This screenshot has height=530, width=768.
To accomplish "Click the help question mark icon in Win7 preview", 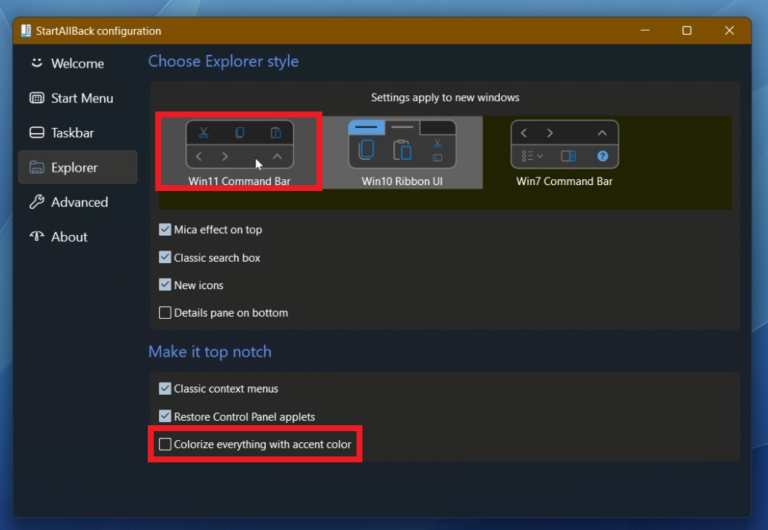I will [x=602, y=156].
